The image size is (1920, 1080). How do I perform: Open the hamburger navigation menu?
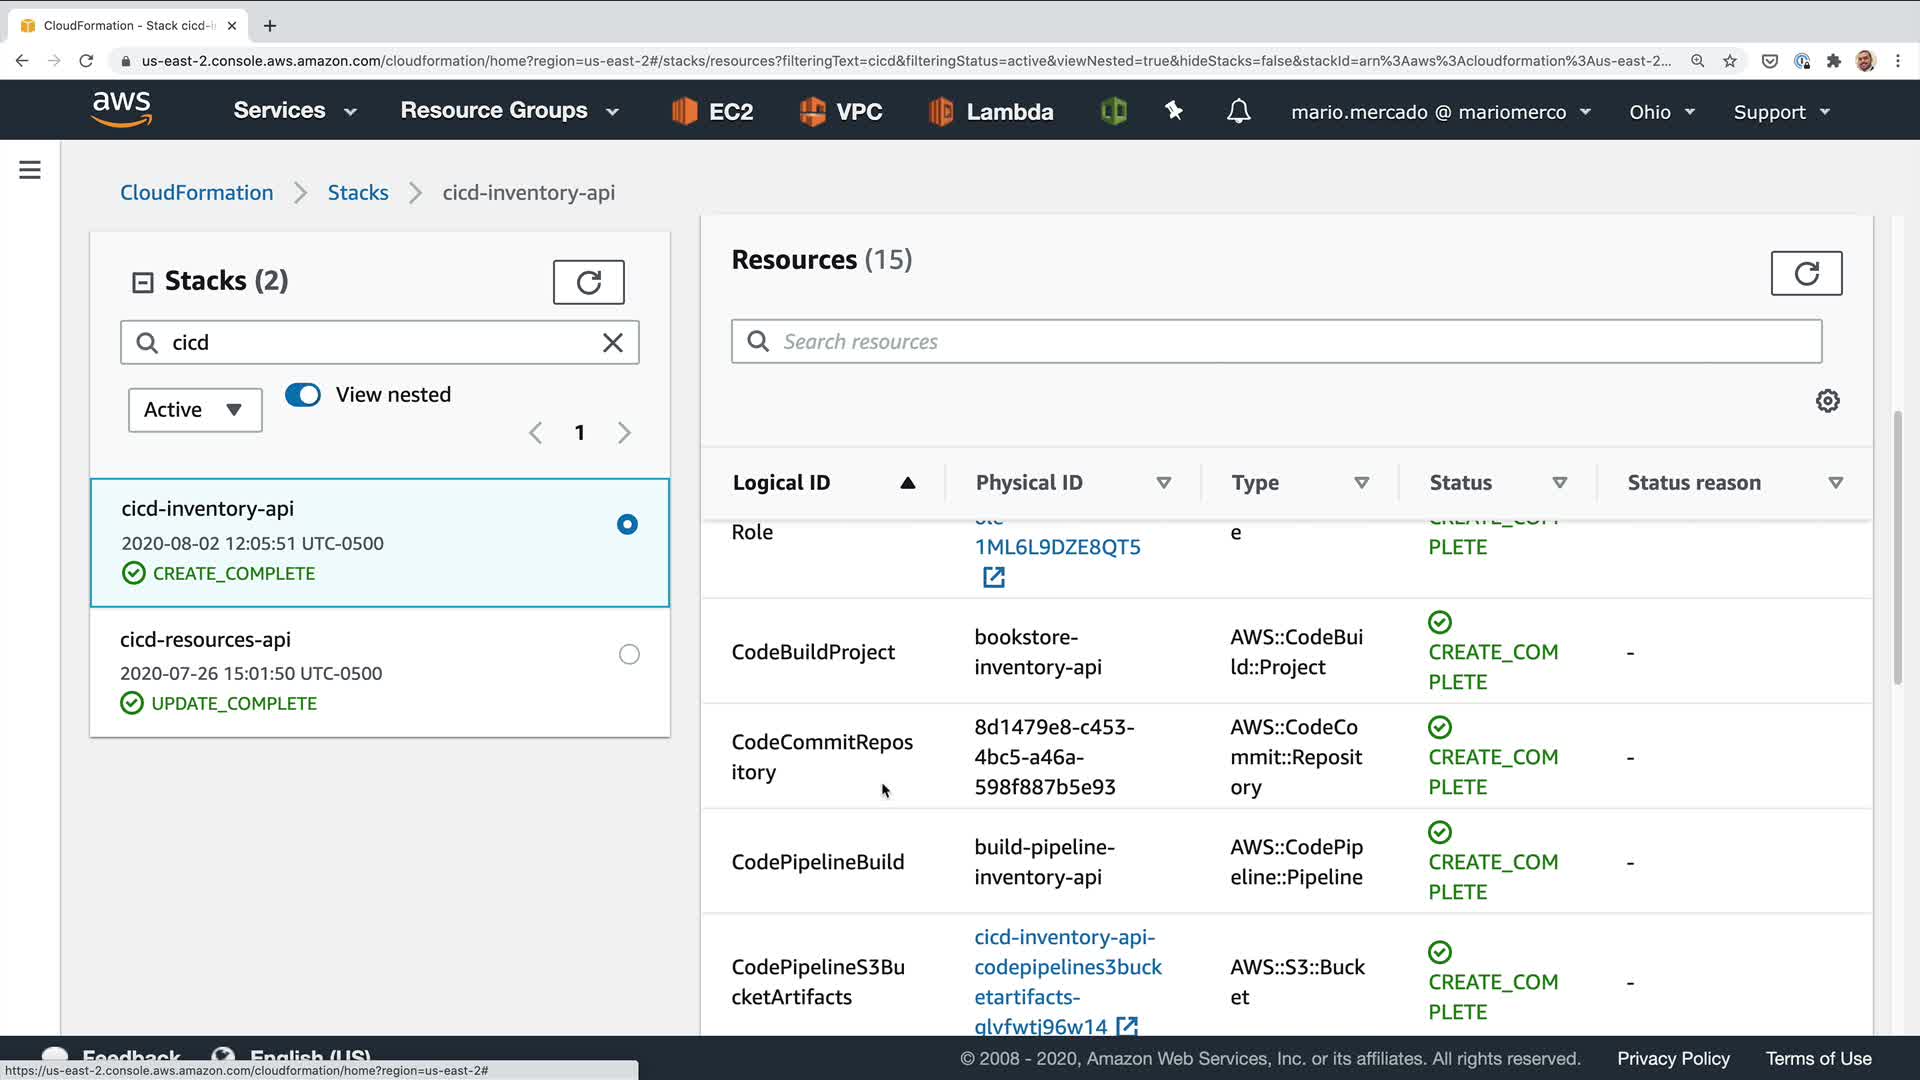tap(30, 170)
